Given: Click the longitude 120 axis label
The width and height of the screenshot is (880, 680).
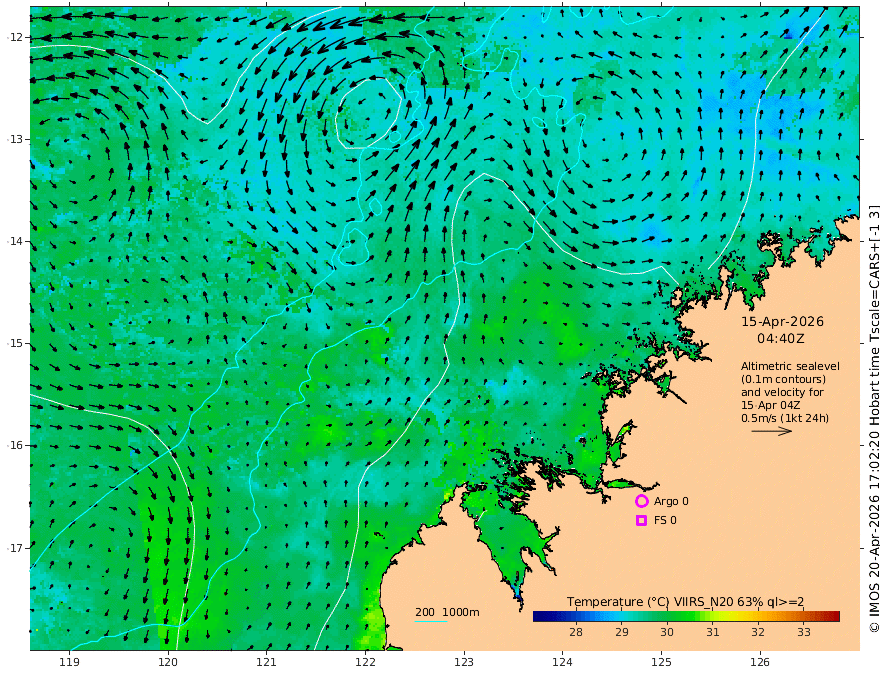Looking at the screenshot, I should click(168, 662).
